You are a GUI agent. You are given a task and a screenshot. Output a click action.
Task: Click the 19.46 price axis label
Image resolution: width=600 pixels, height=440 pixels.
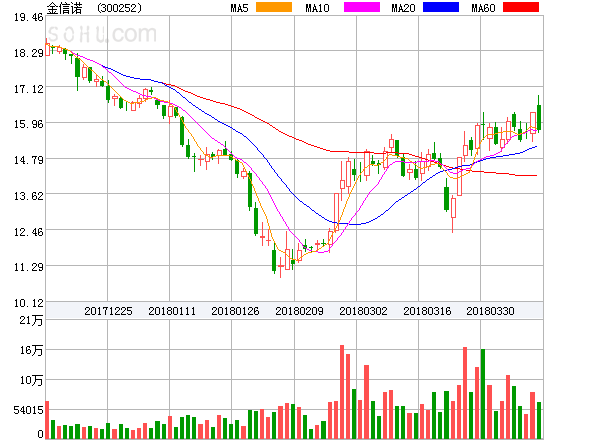[29, 17]
